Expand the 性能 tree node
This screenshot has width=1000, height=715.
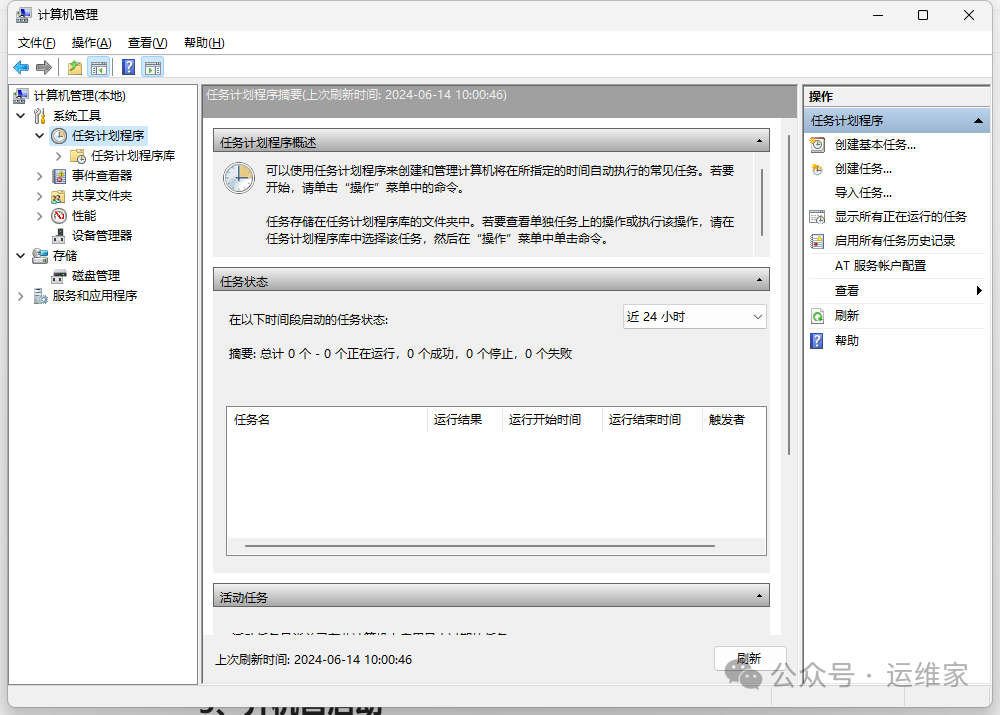click(40, 216)
